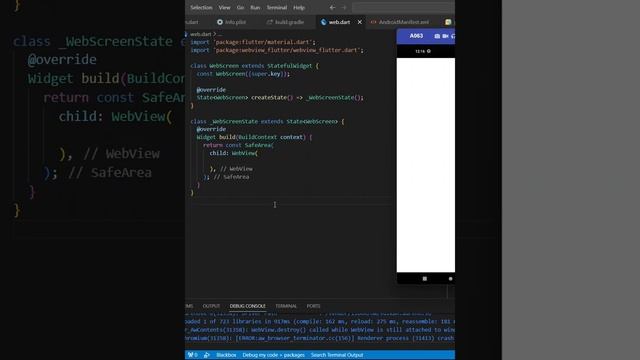Open the PORTS panel tab
The image size is (640, 360).
(x=313, y=306)
